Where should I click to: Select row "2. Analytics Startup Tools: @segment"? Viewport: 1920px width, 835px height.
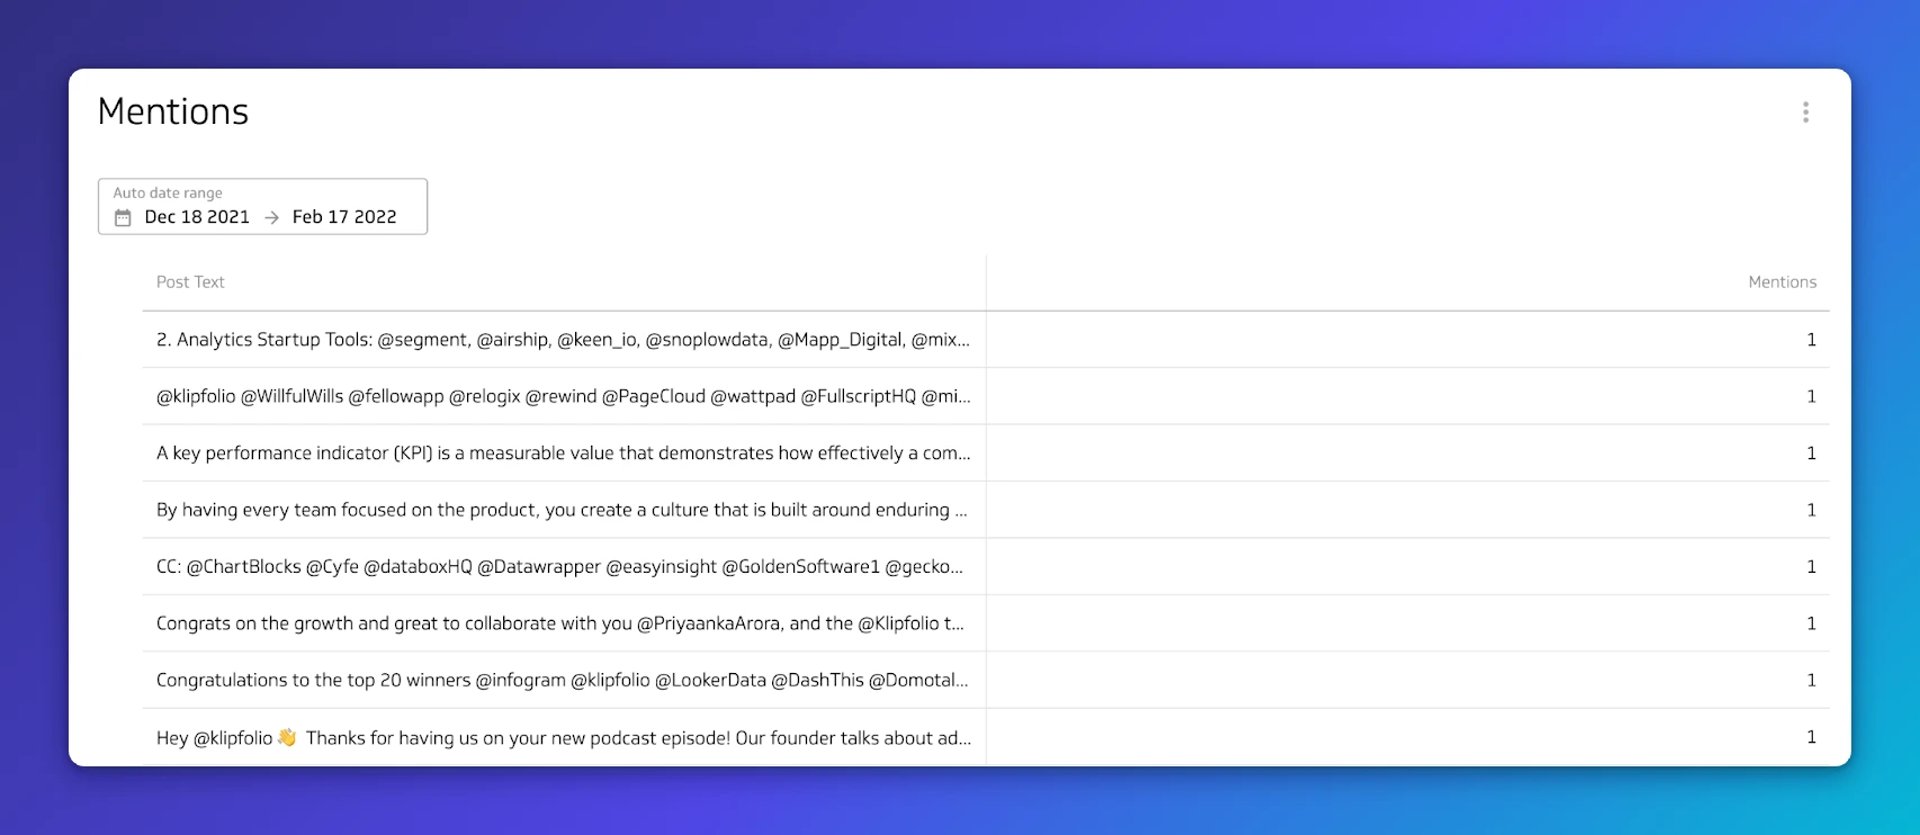pyautogui.click(x=985, y=340)
